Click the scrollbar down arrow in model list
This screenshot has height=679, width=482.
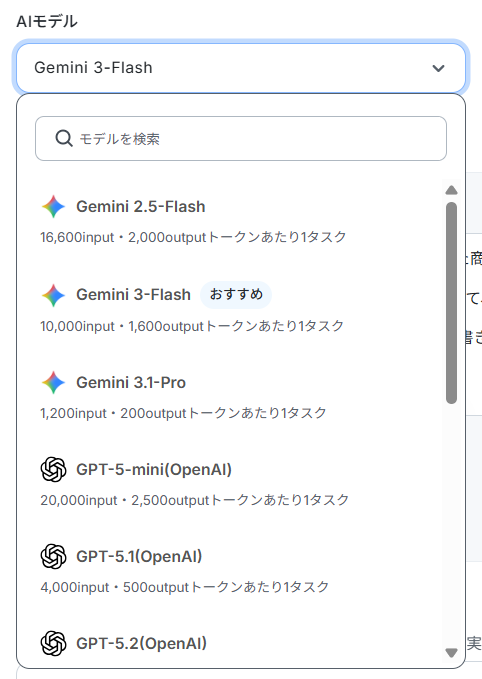click(x=451, y=653)
